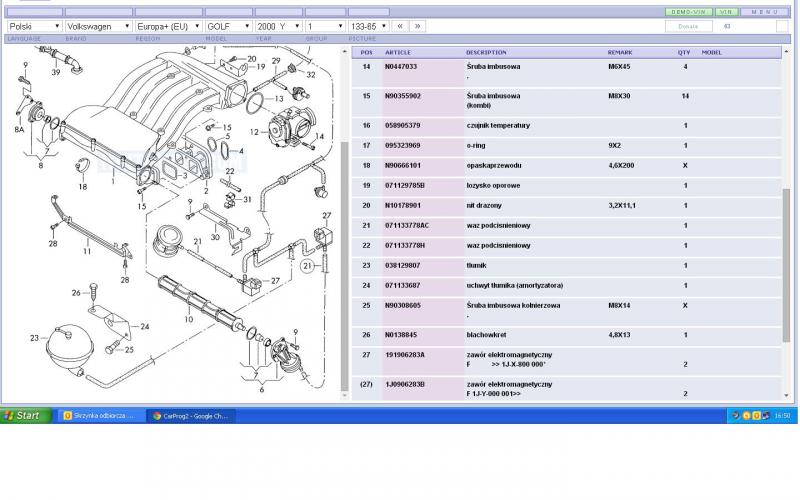Open the Language dropdown showing Polski
Image resolution: width=800 pixels, height=500 pixels.
[35, 26]
